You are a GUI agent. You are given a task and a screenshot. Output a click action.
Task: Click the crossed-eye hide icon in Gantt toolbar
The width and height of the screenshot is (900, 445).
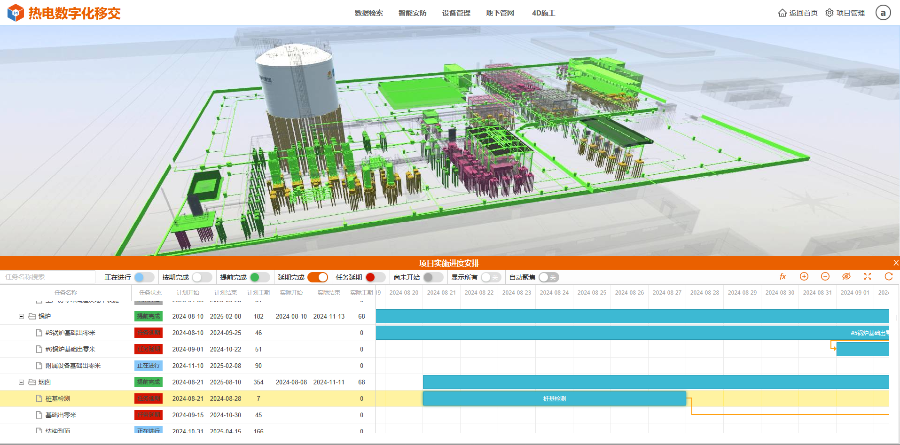coord(846,276)
